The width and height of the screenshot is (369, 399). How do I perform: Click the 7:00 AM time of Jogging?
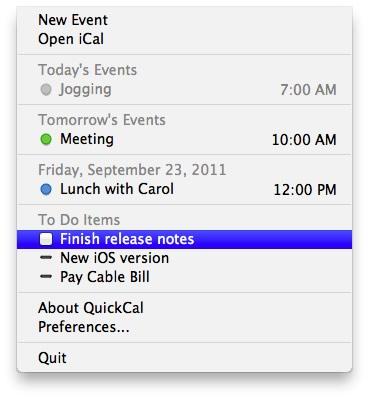click(308, 90)
